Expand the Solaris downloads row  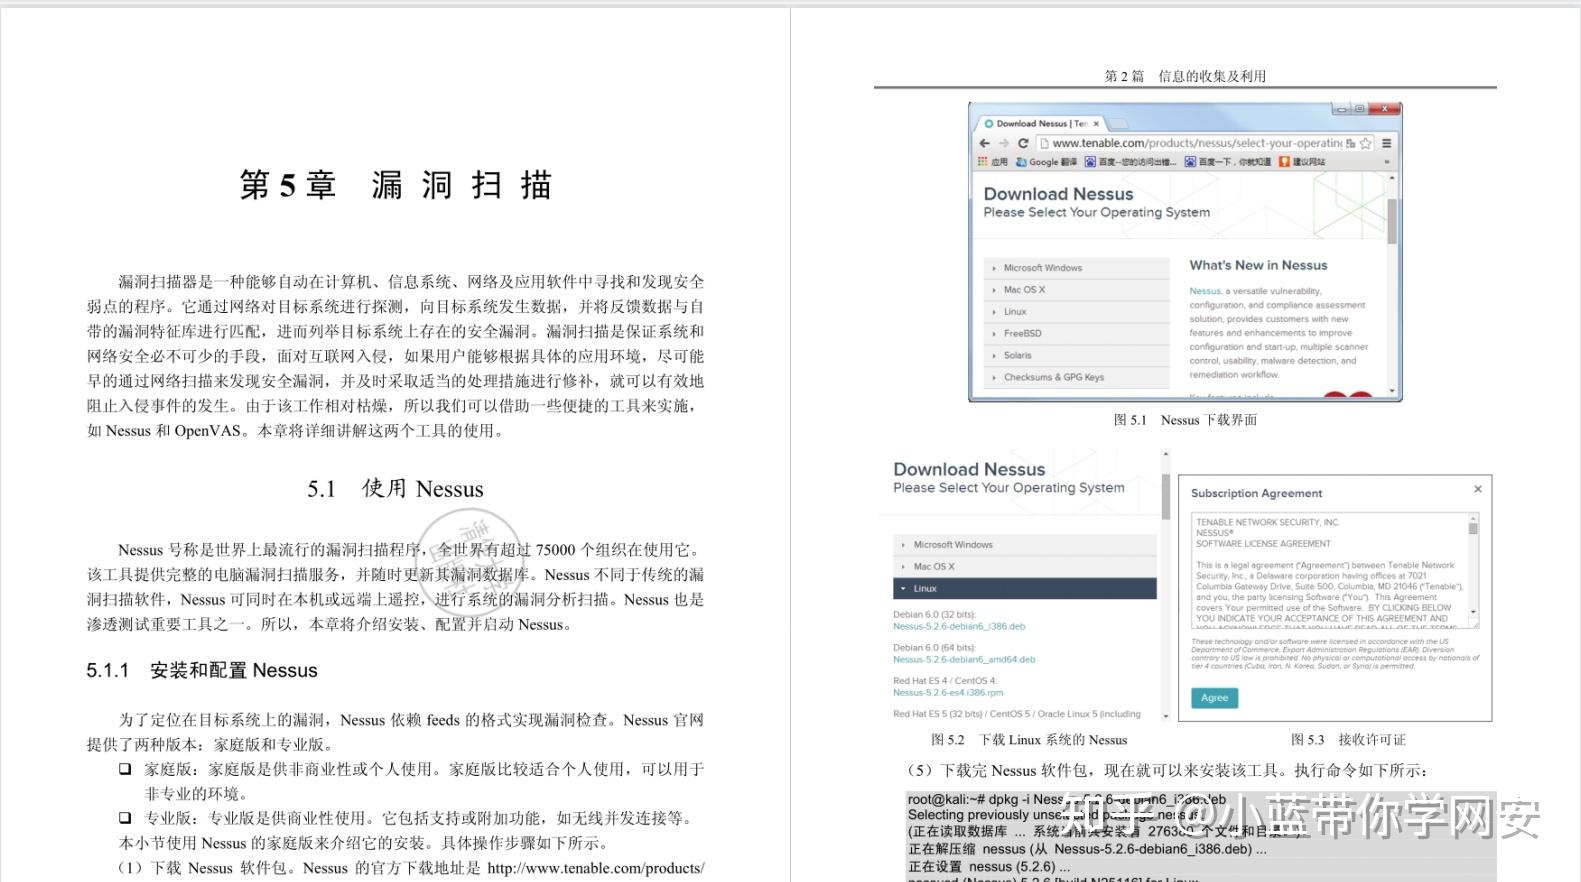click(x=1076, y=356)
